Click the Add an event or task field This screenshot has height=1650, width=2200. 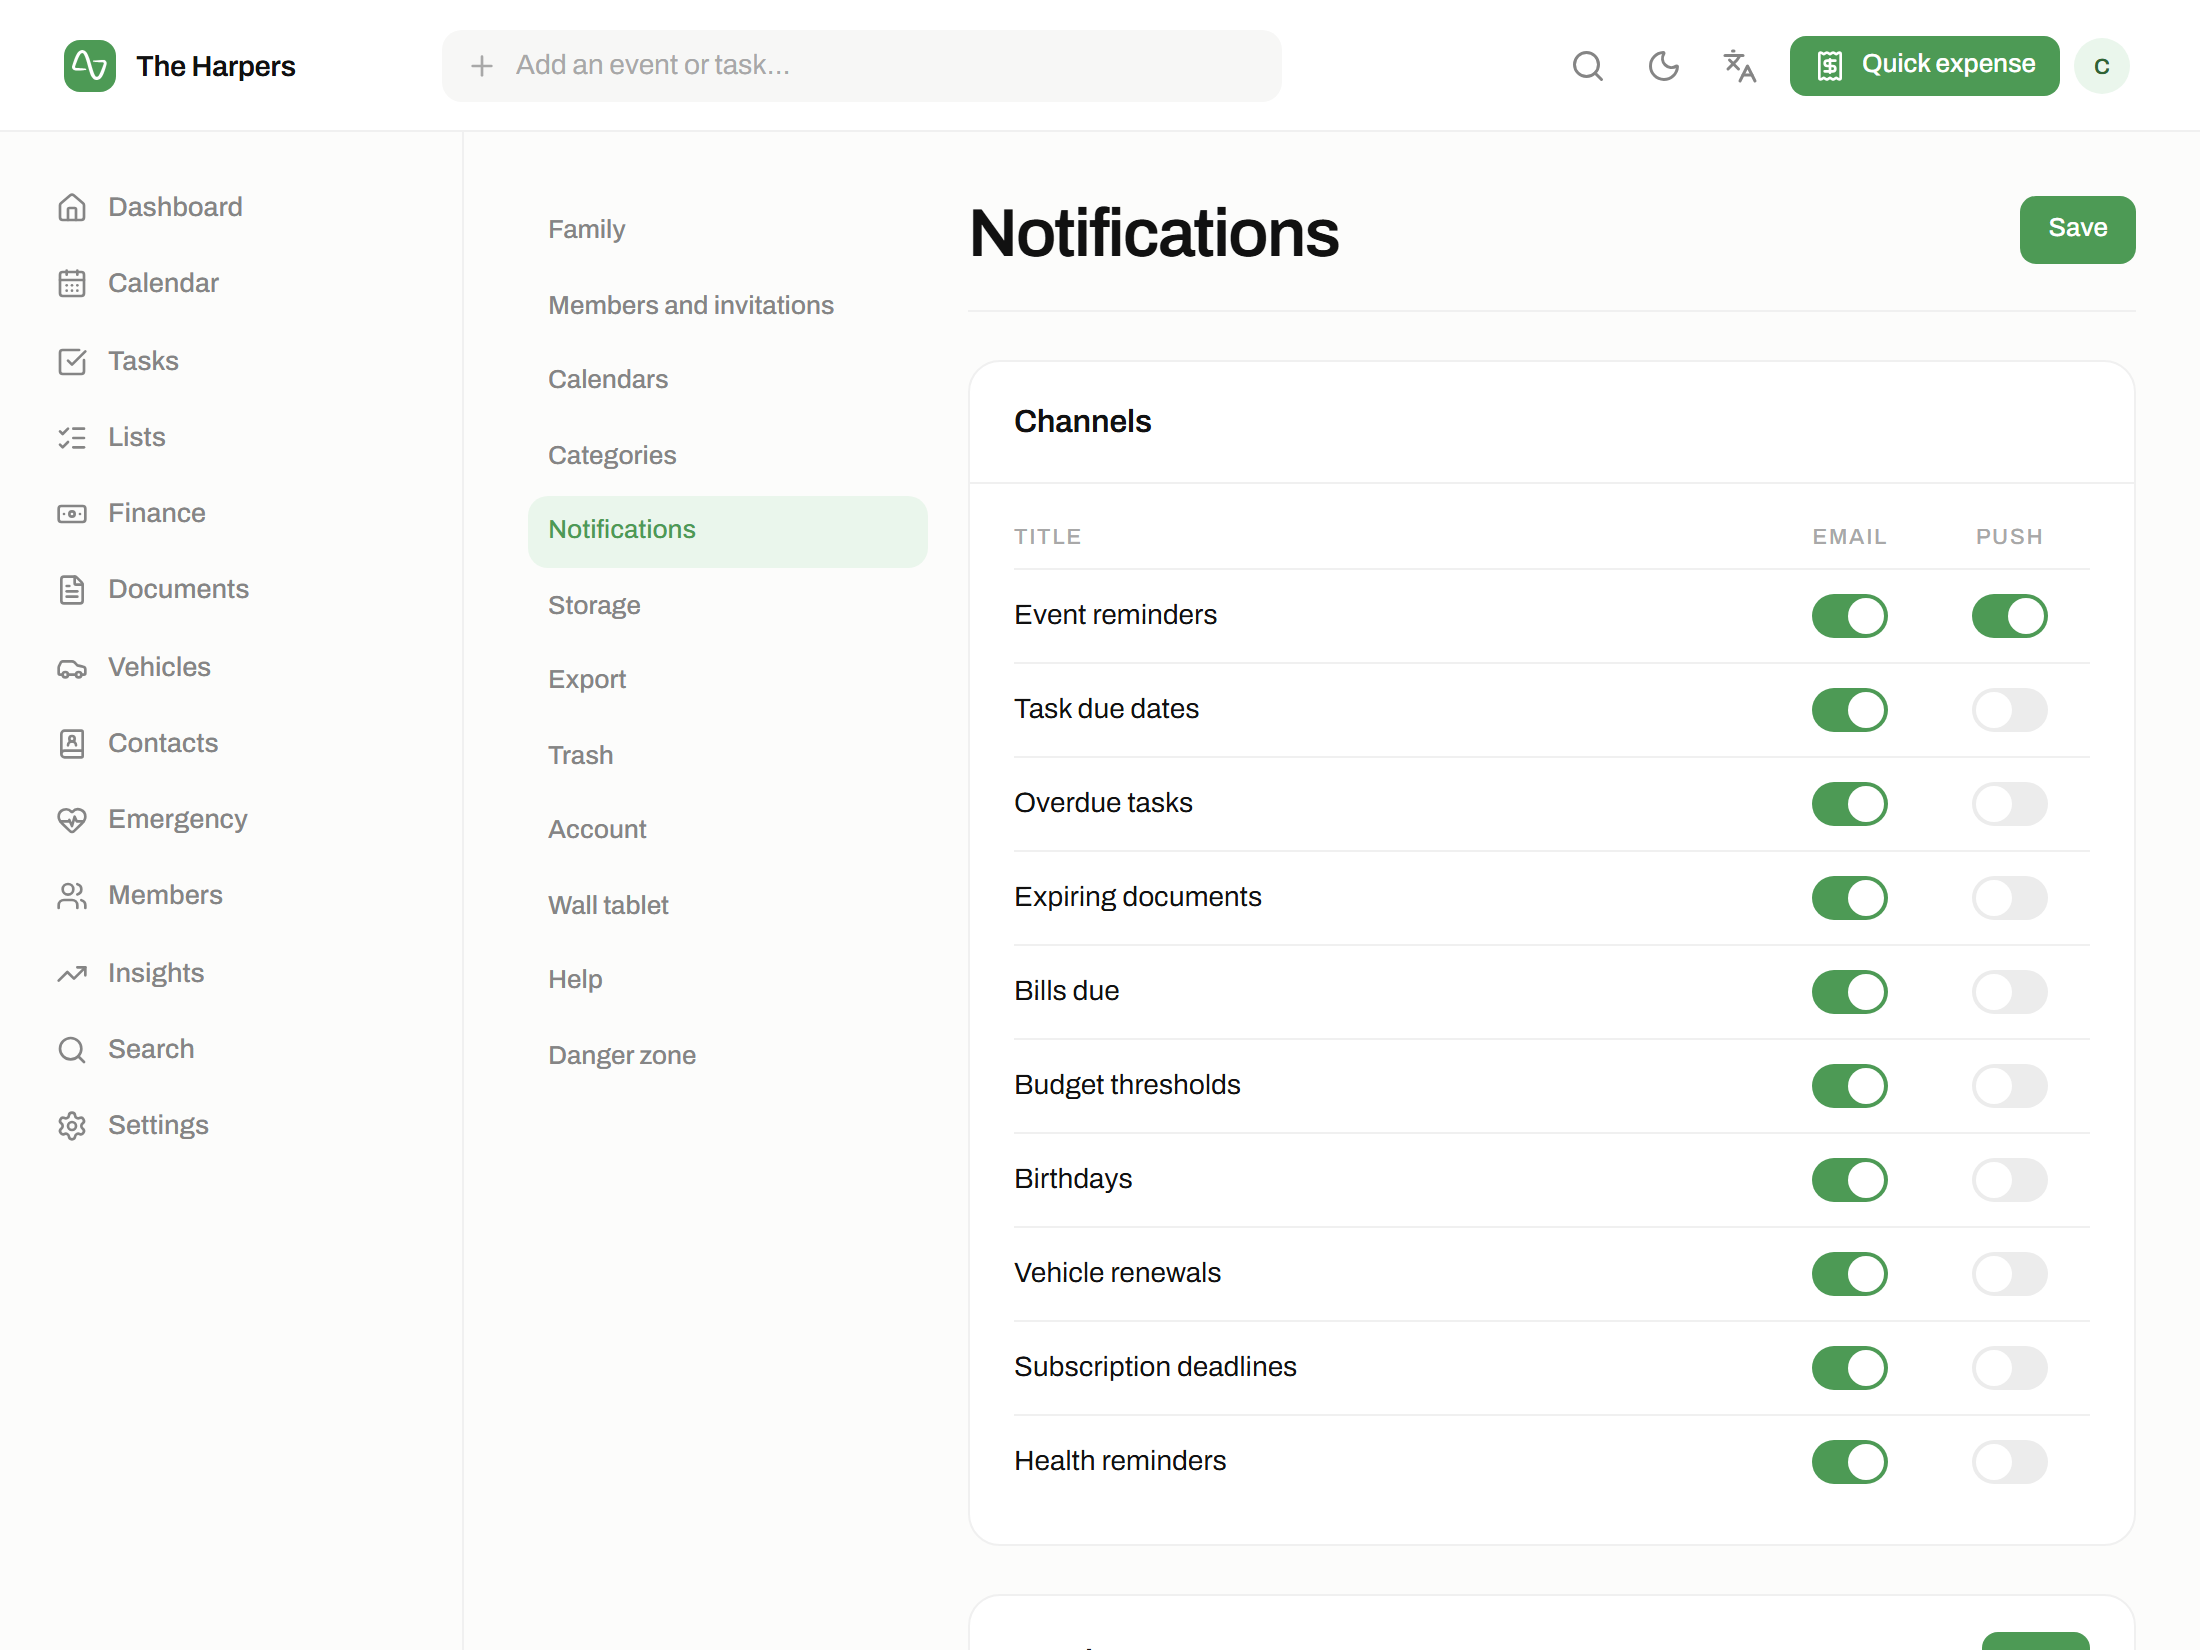[x=862, y=66]
